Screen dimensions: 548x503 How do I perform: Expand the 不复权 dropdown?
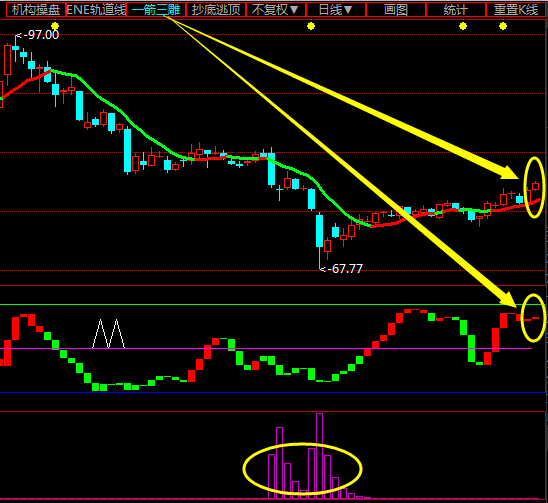(276, 9)
